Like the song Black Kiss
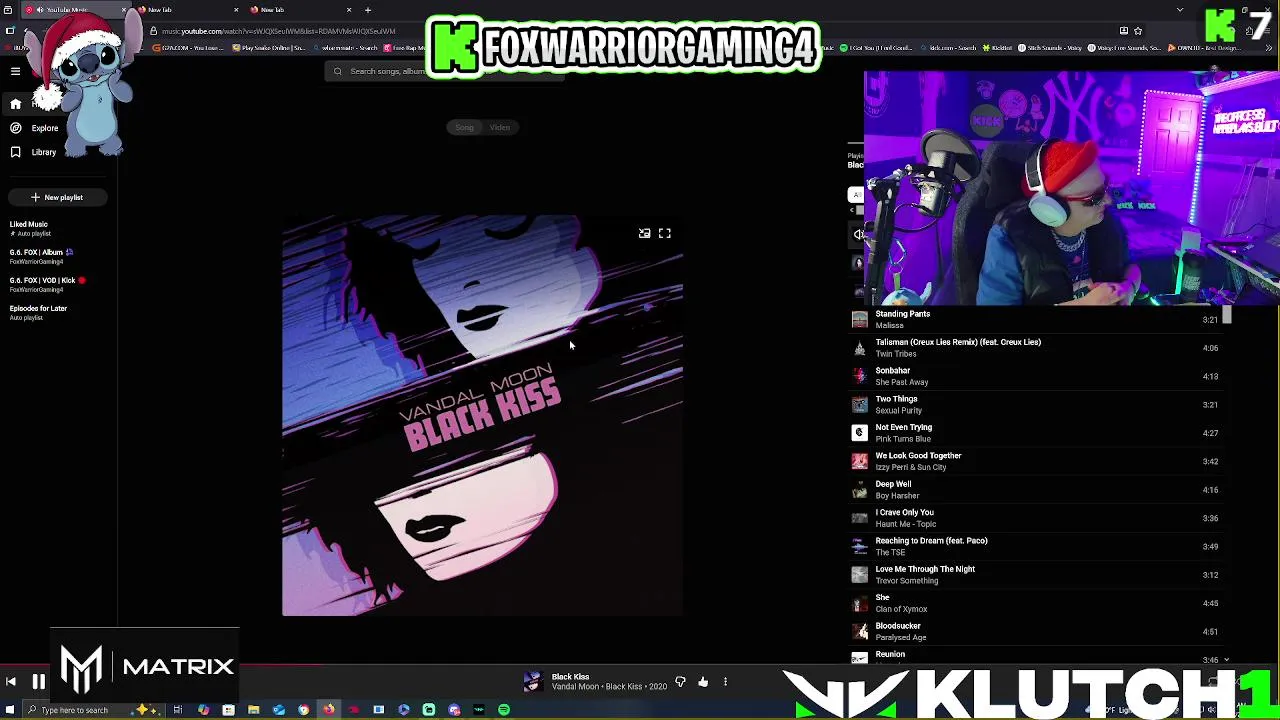The height and width of the screenshot is (720, 1280). click(703, 682)
